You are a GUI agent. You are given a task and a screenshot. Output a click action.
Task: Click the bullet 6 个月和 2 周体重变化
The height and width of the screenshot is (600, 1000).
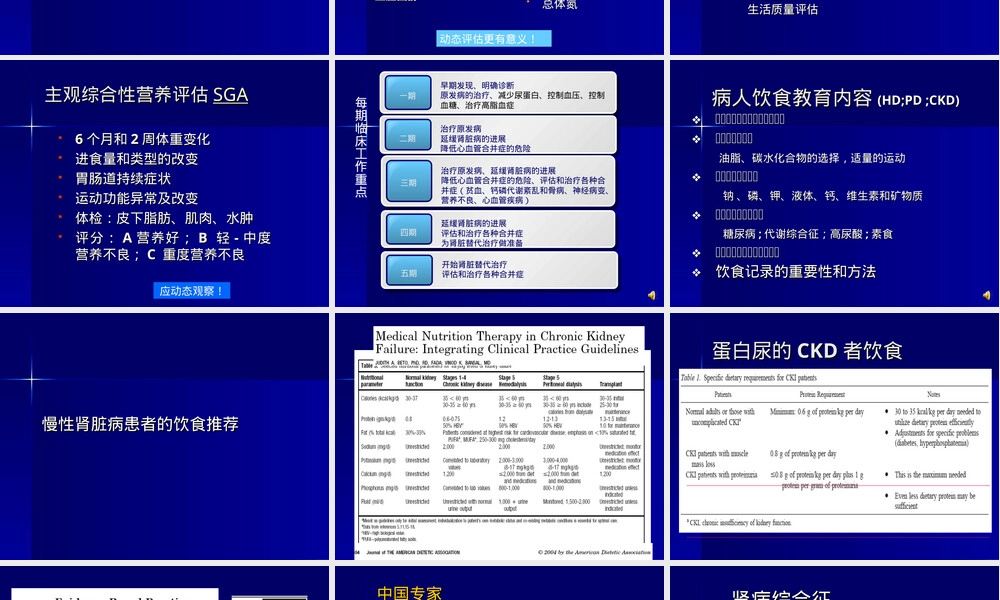[x=142, y=139]
